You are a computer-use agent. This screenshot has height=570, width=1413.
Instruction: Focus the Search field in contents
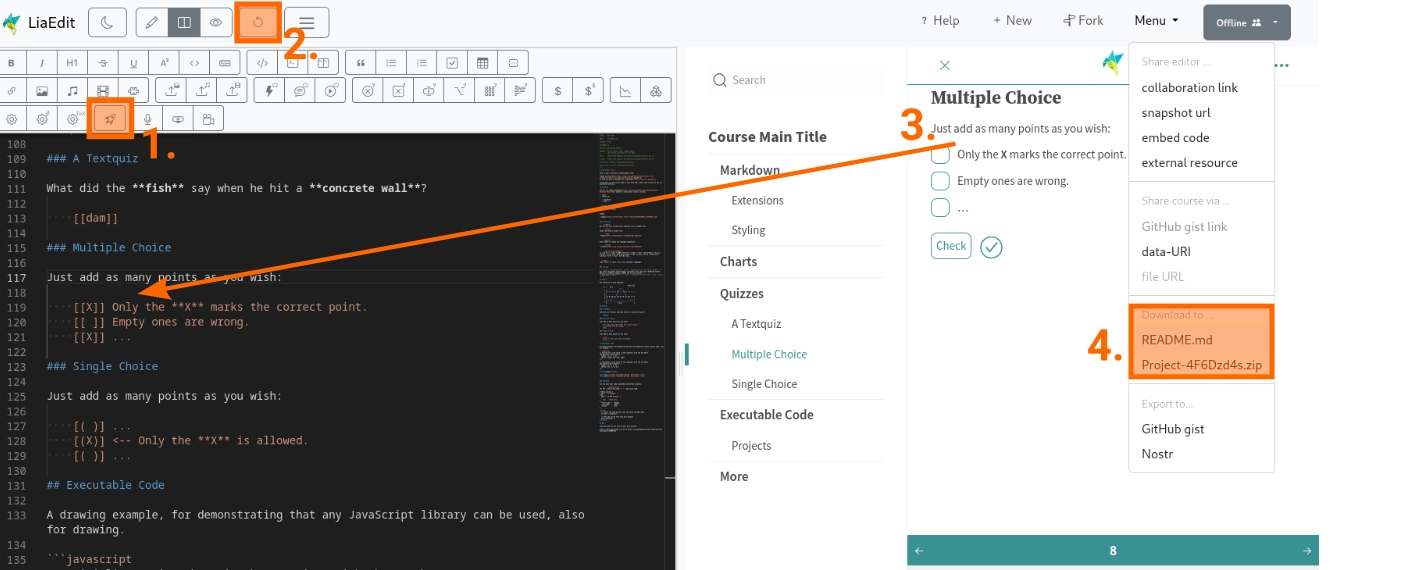(795, 80)
